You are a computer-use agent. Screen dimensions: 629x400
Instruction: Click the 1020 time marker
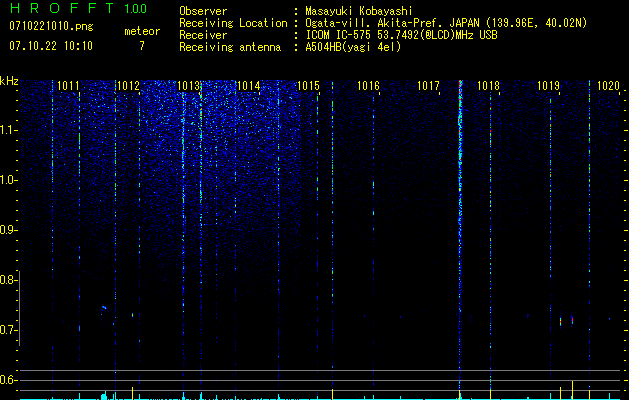coord(609,86)
